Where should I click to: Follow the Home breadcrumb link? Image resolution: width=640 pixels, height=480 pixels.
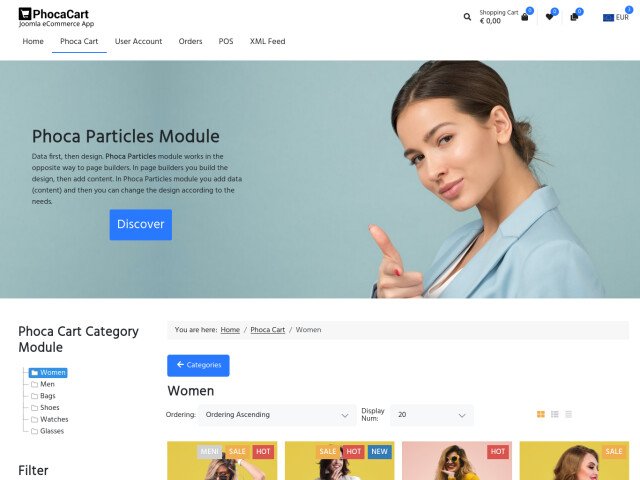pos(230,330)
